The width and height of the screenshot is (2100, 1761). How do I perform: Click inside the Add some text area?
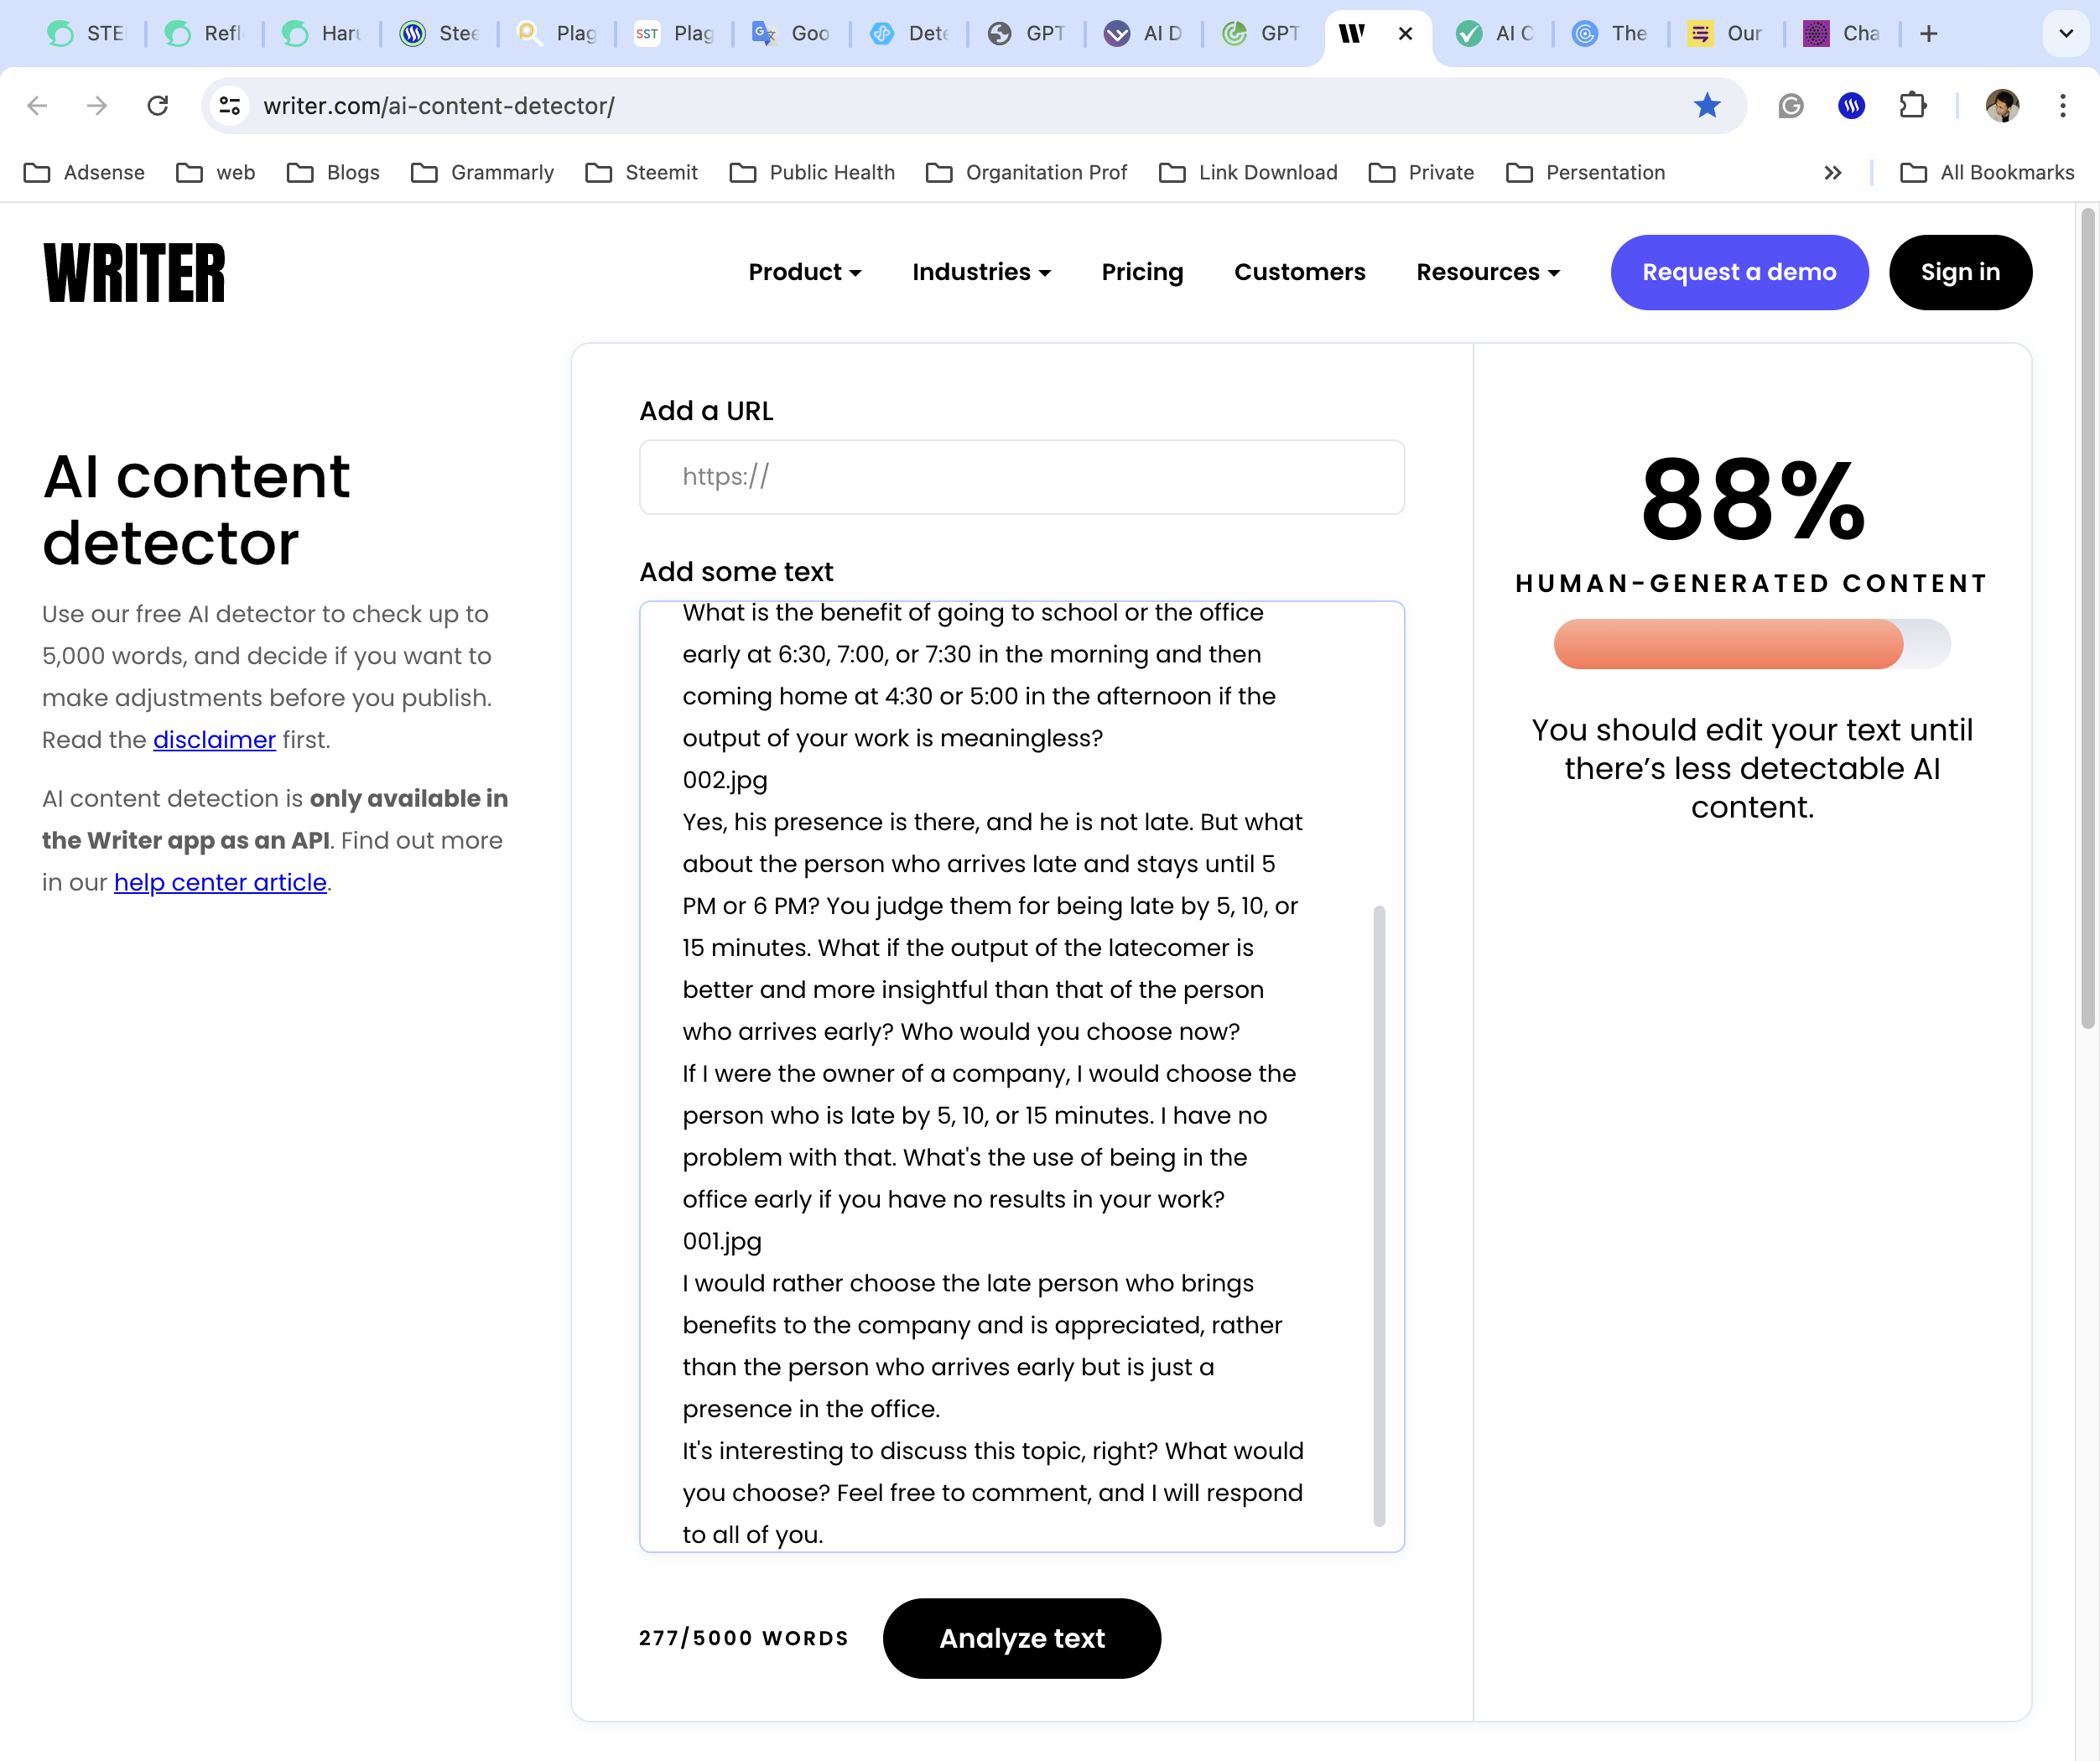coord(1022,1076)
